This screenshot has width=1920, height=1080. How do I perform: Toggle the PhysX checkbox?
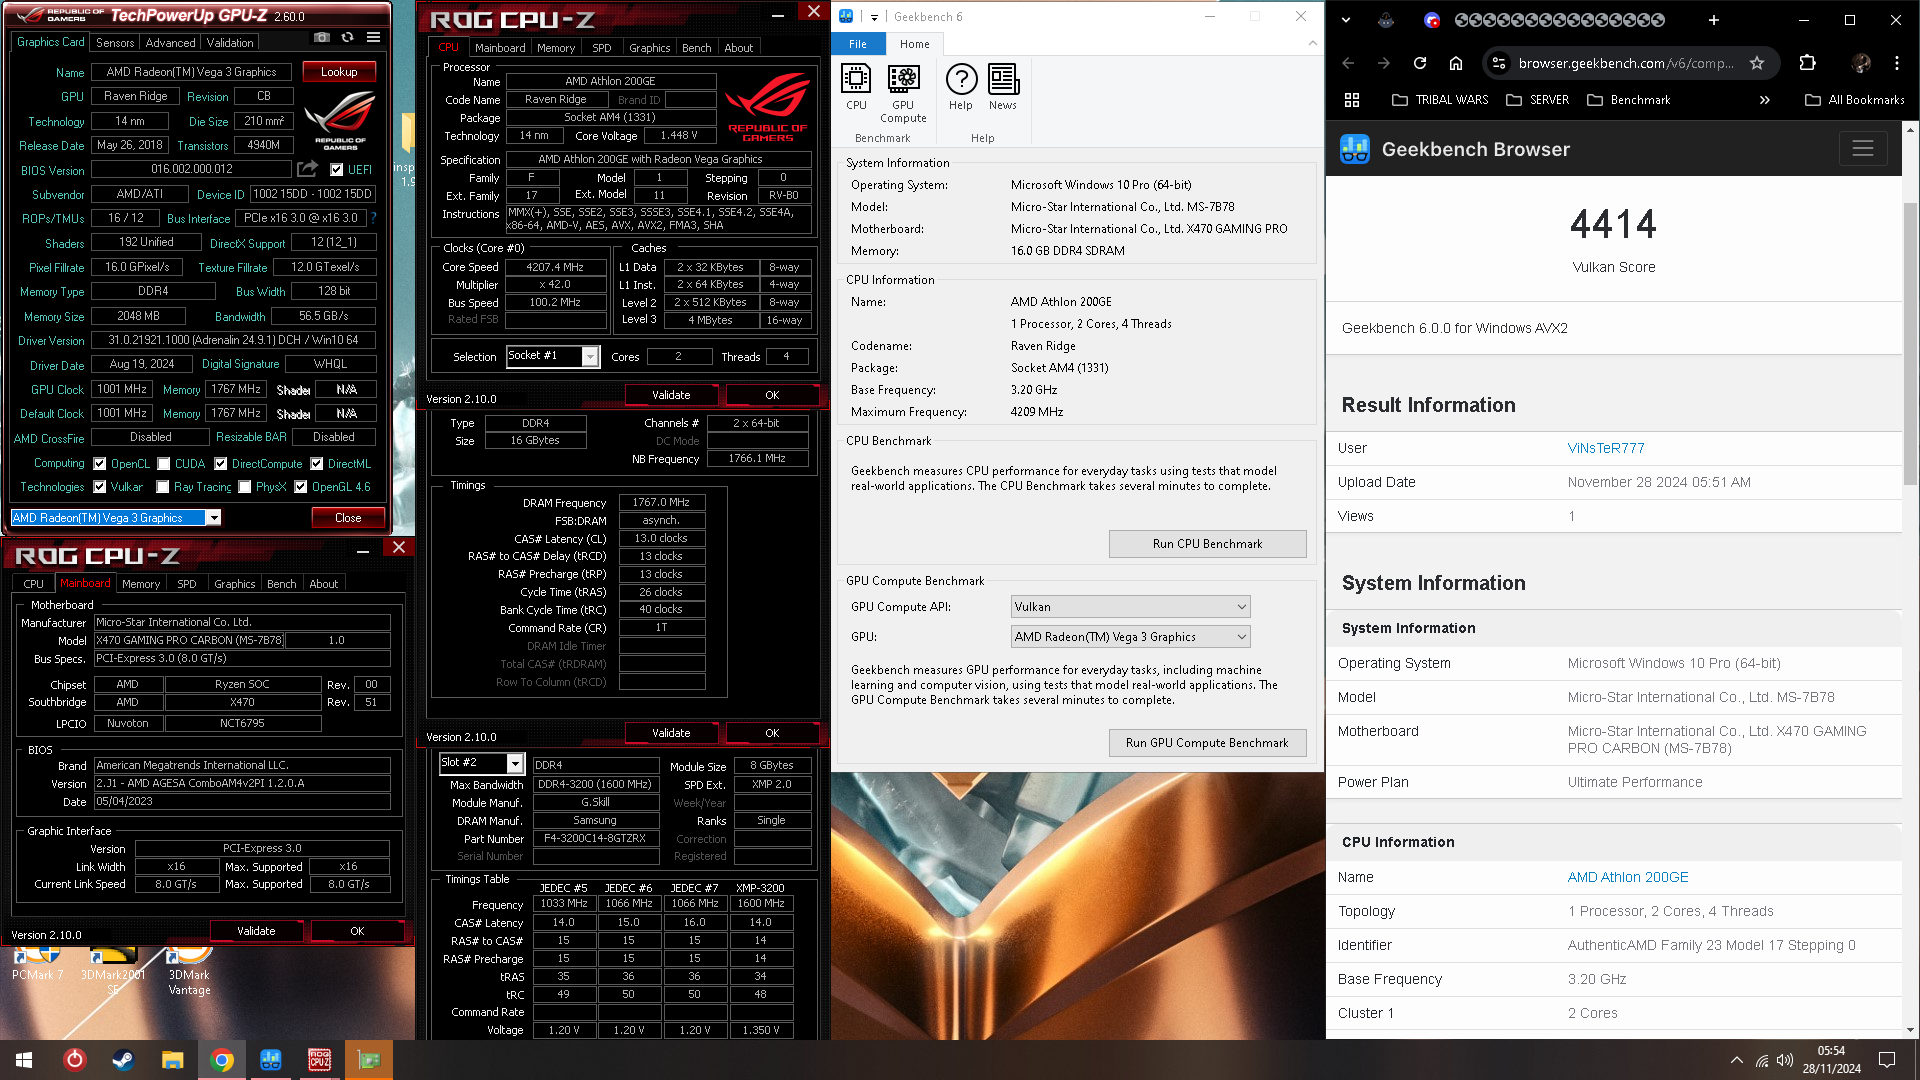click(x=245, y=487)
